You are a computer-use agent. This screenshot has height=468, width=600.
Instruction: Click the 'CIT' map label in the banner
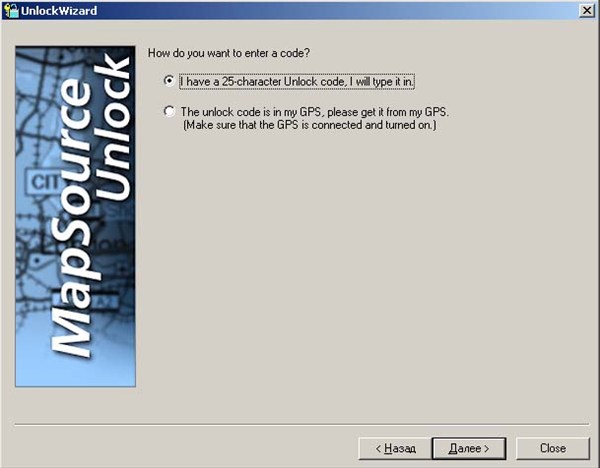(x=45, y=182)
